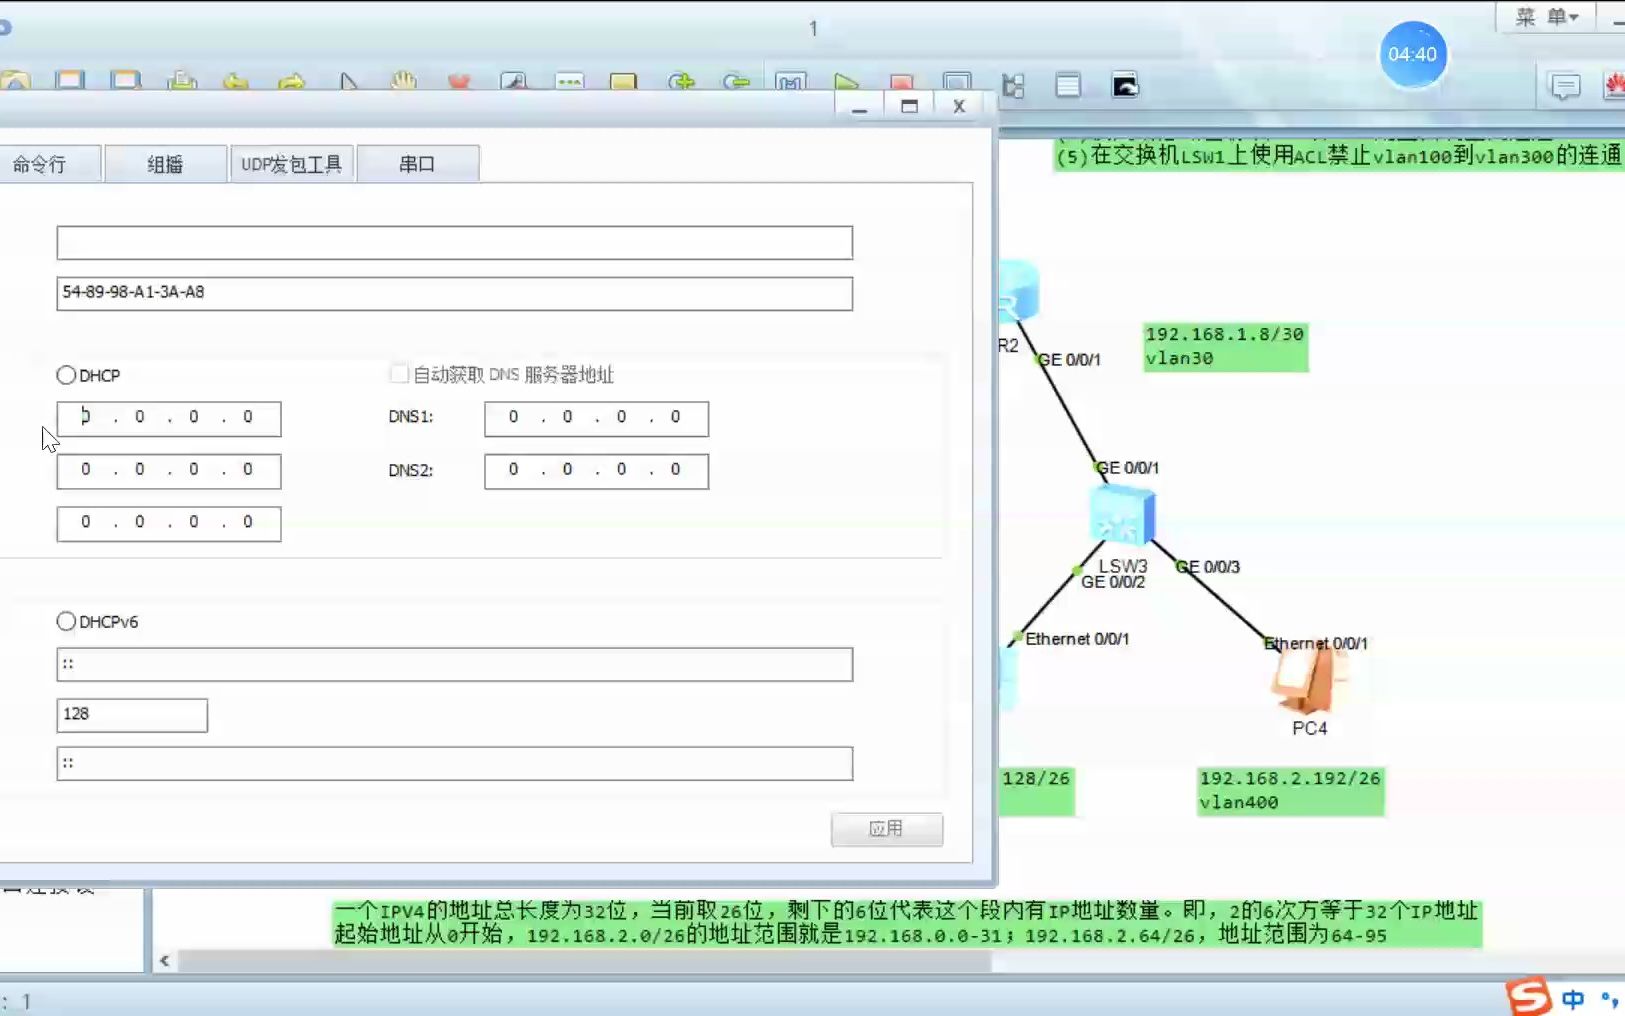The height and width of the screenshot is (1016, 1625).
Task: Click the yellow rectangle palette icon
Action: click(x=623, y=81)
